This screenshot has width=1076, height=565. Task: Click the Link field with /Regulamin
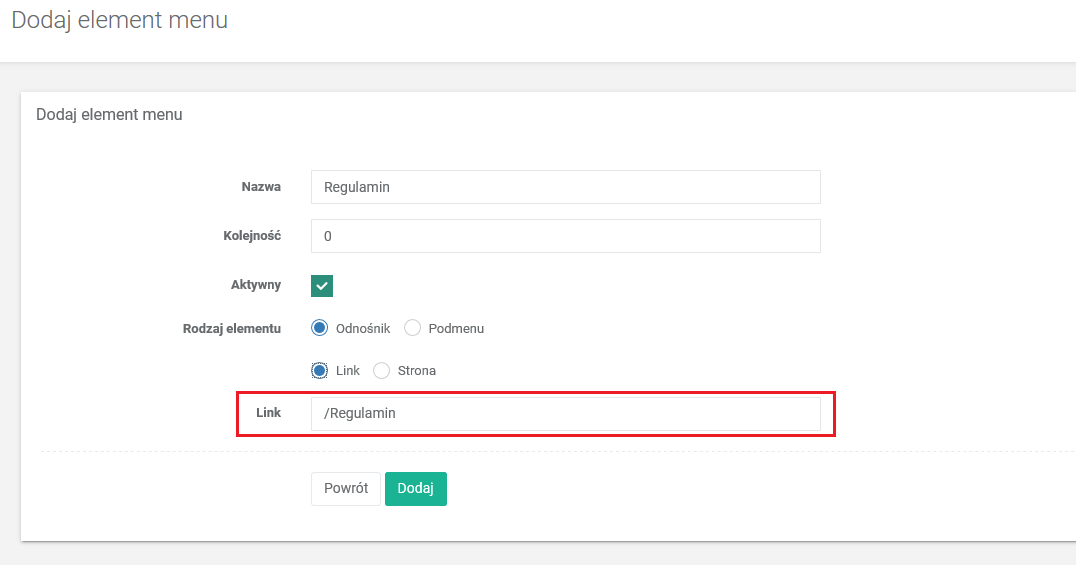pyautogui.click(x=565, y=414)
